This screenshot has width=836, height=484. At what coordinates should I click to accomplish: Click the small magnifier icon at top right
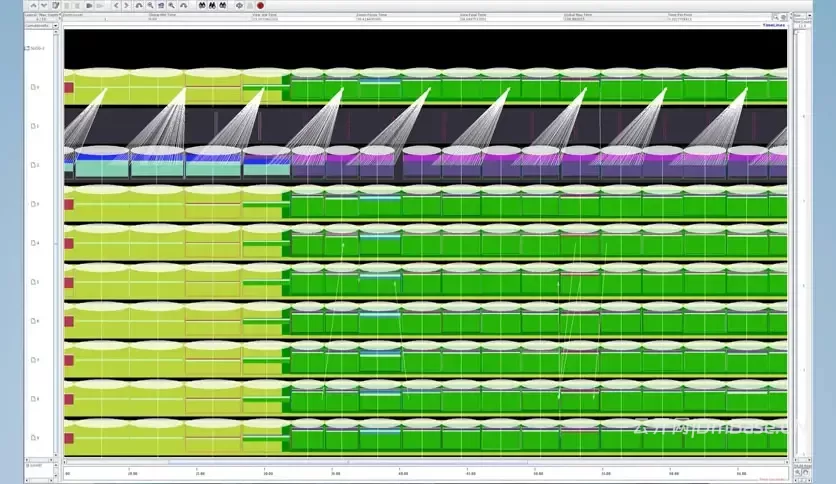tap(775, 18)
